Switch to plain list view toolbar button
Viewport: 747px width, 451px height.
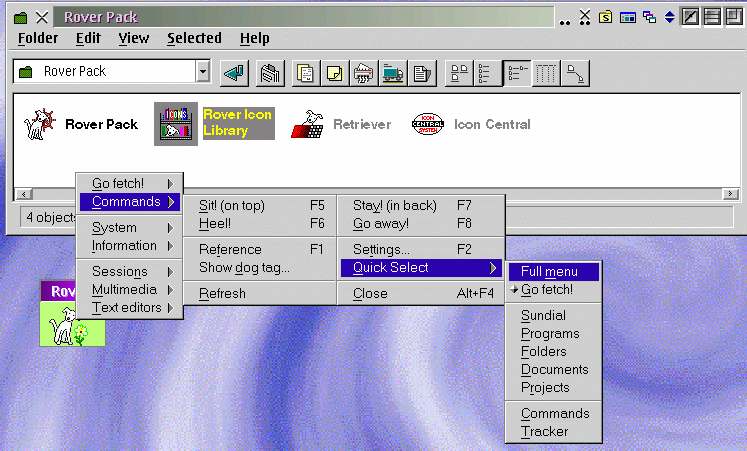488,73
